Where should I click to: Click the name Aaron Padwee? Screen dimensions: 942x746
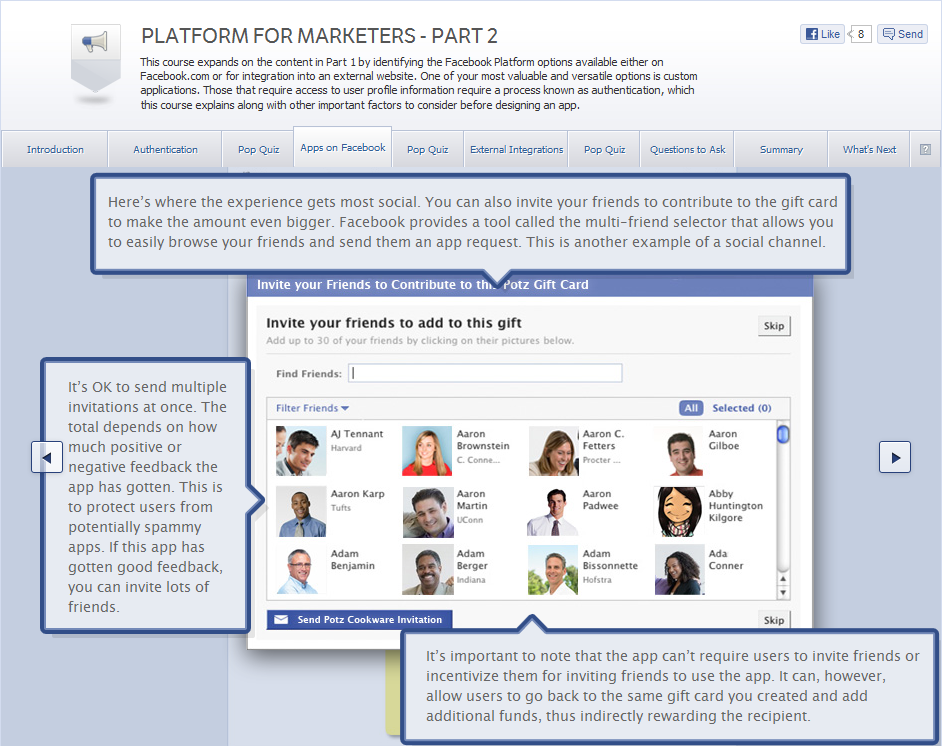[x=600, y=500]
